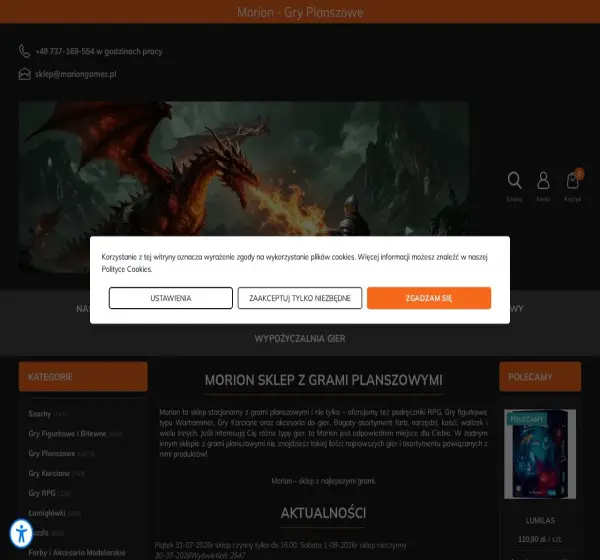Open Farby i Akcesoria Modelarskie category
600x560 pixels.
click(77, 553)
